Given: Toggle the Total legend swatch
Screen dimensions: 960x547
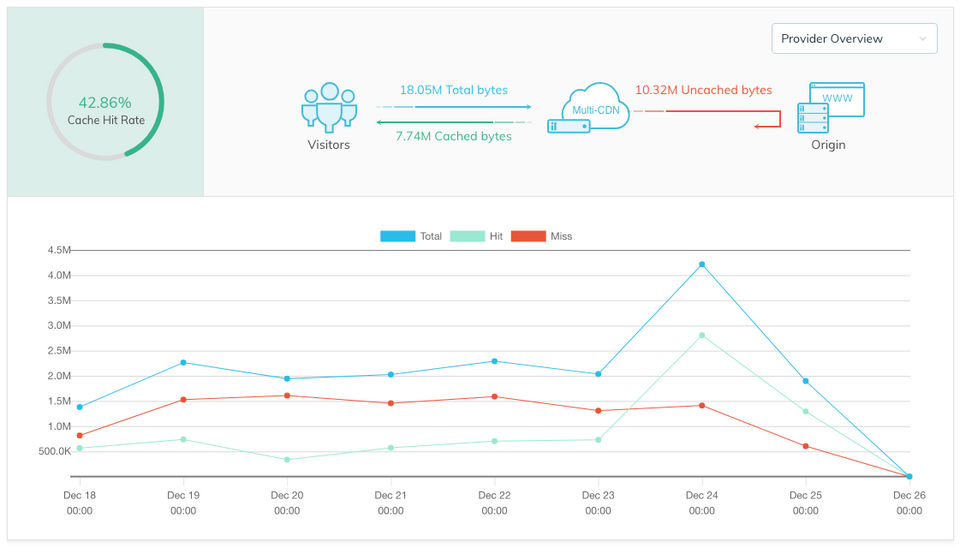Looking at the screenshot, I should (x=397, y=236).
